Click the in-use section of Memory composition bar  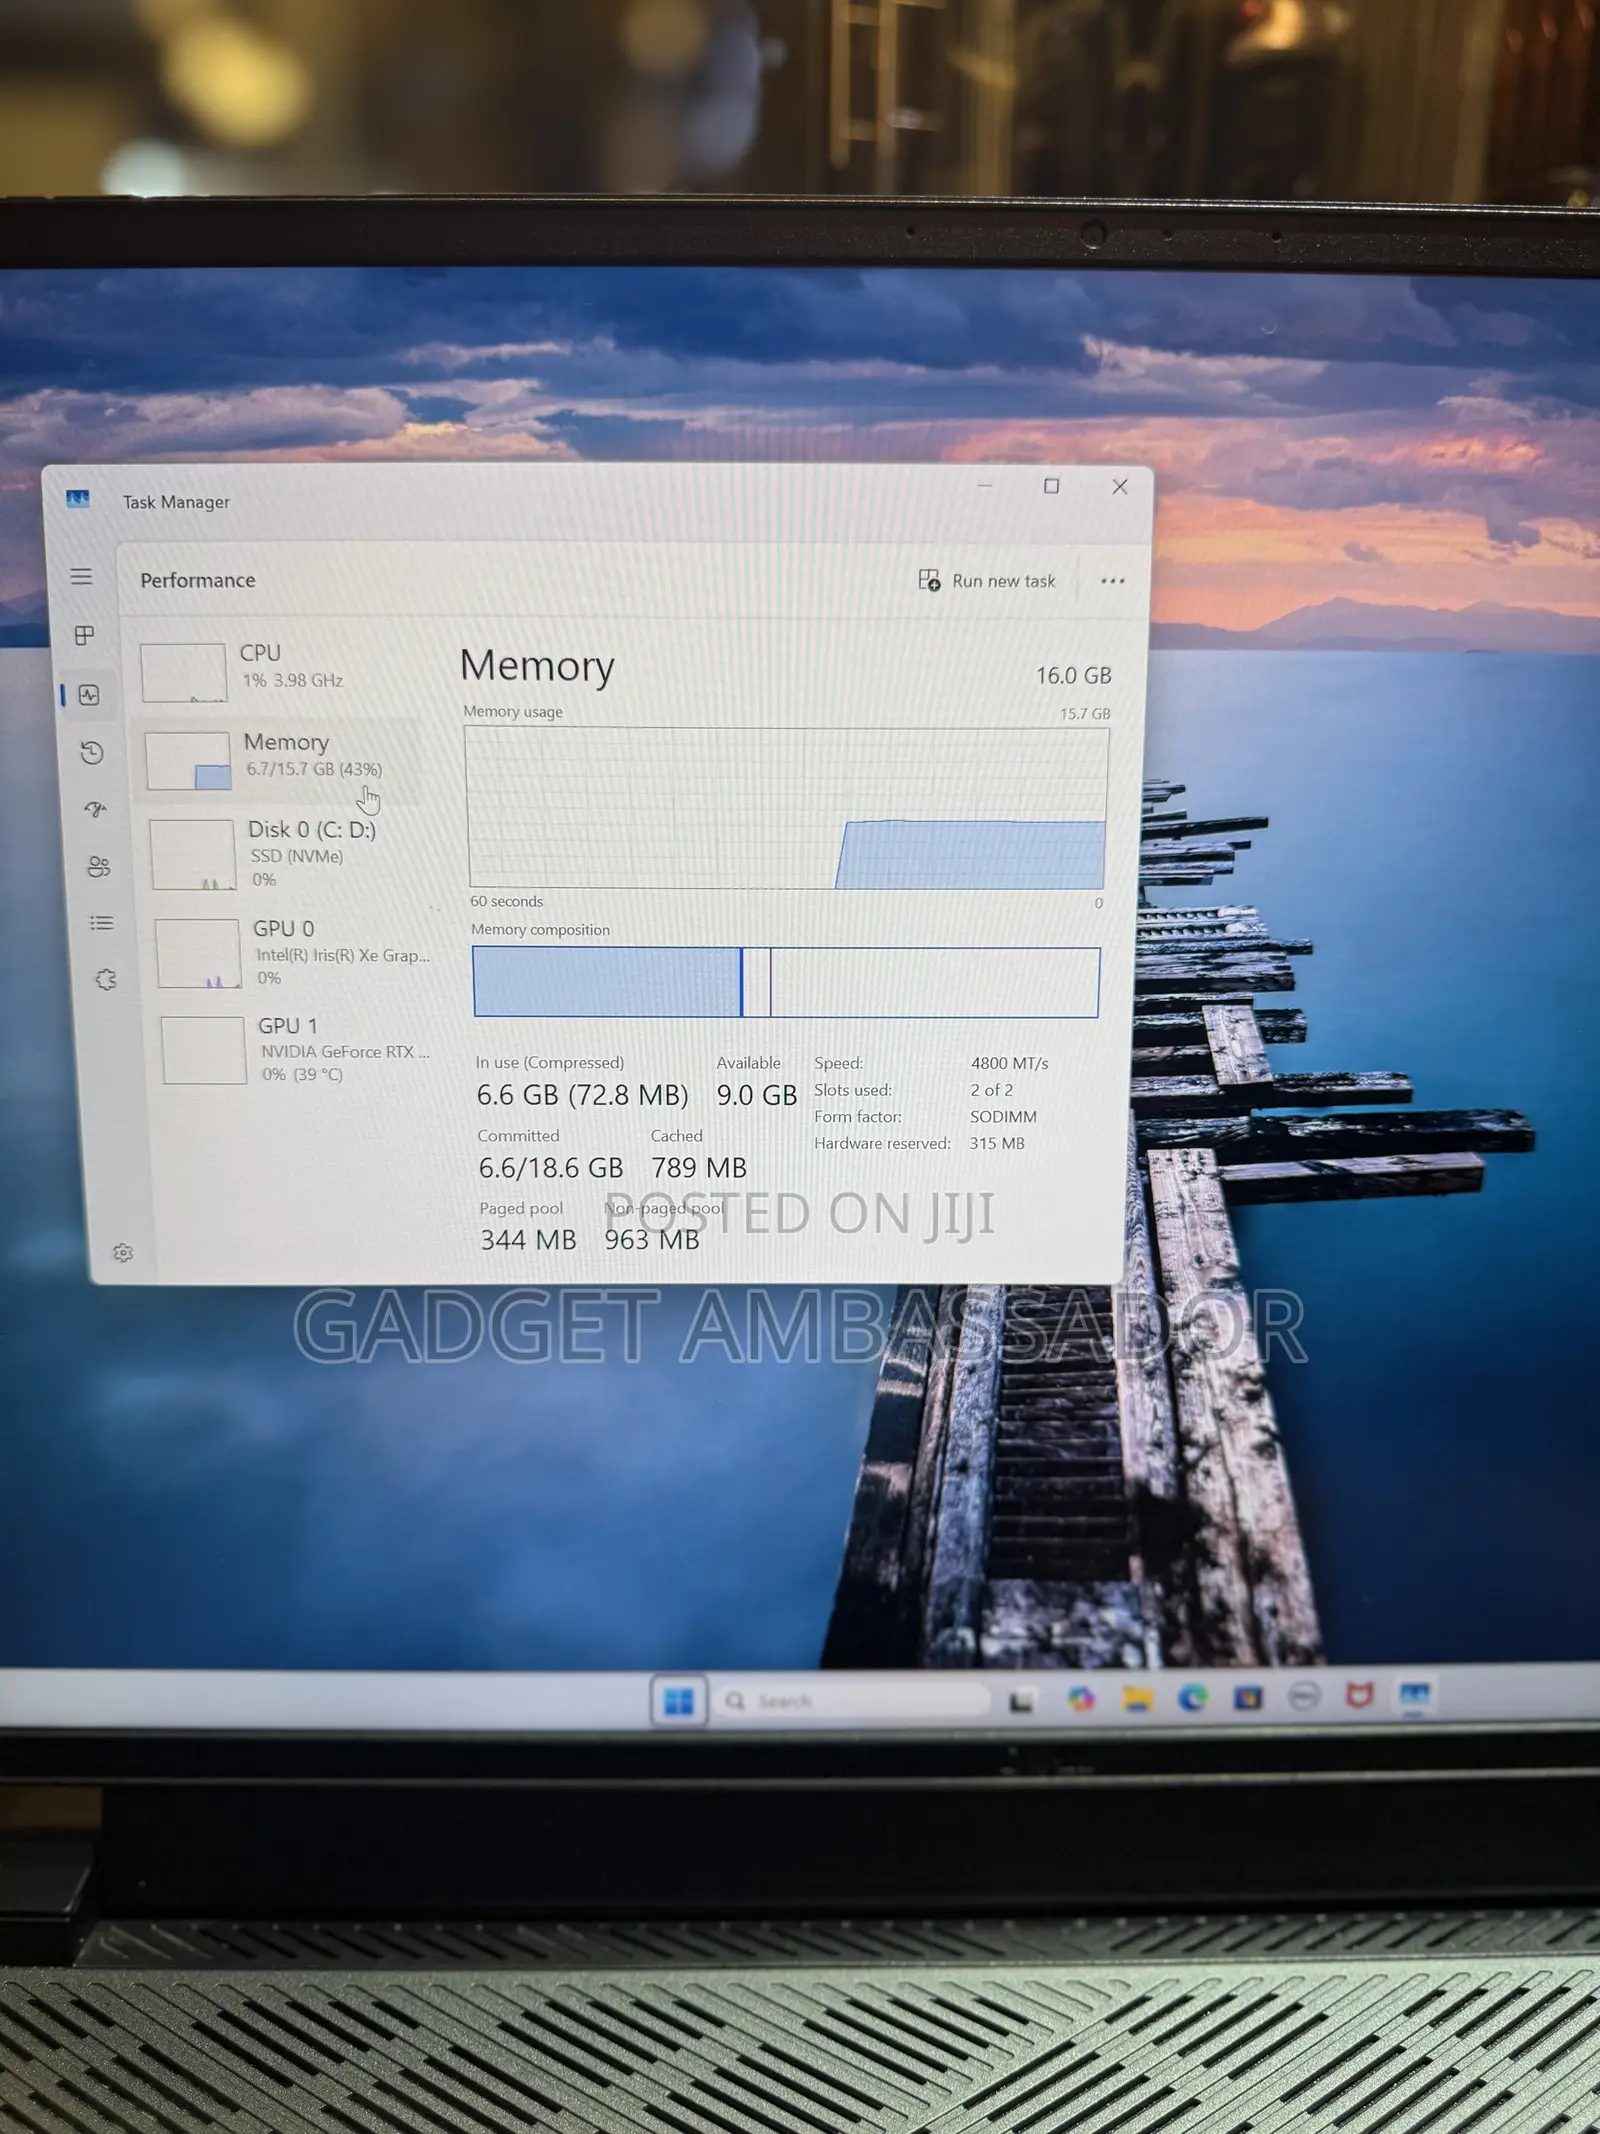point(607,982)
